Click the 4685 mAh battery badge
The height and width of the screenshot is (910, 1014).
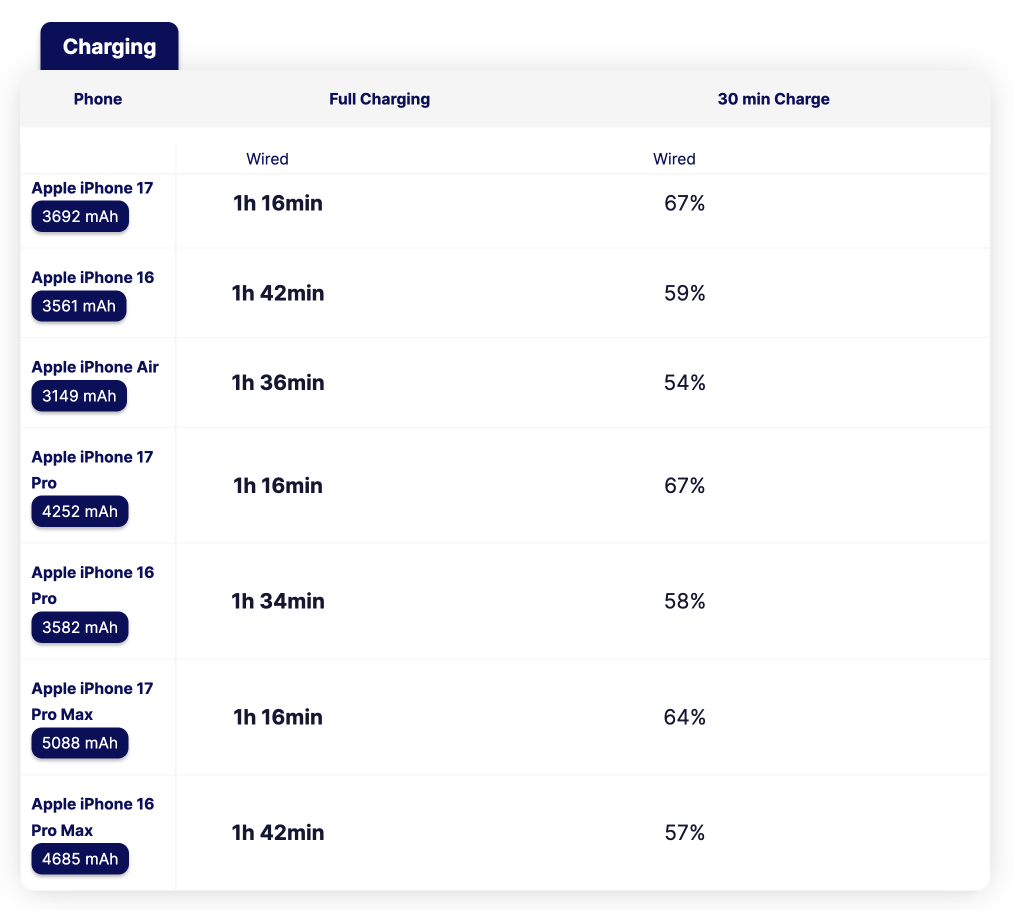80,859
